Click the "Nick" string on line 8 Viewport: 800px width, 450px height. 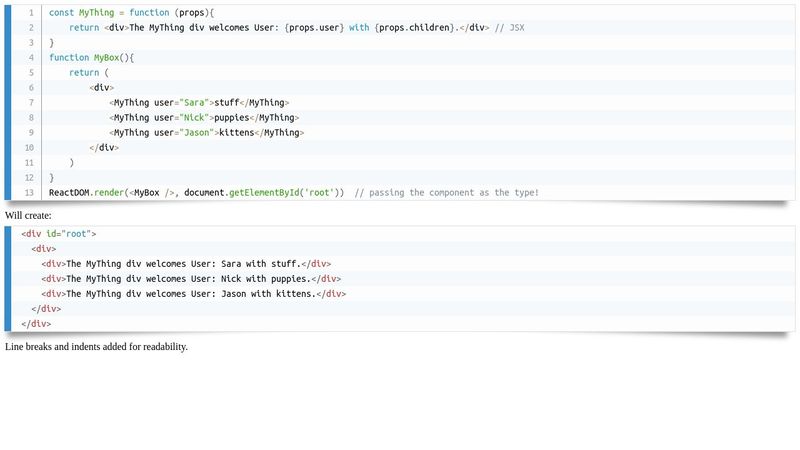(194, 117)
